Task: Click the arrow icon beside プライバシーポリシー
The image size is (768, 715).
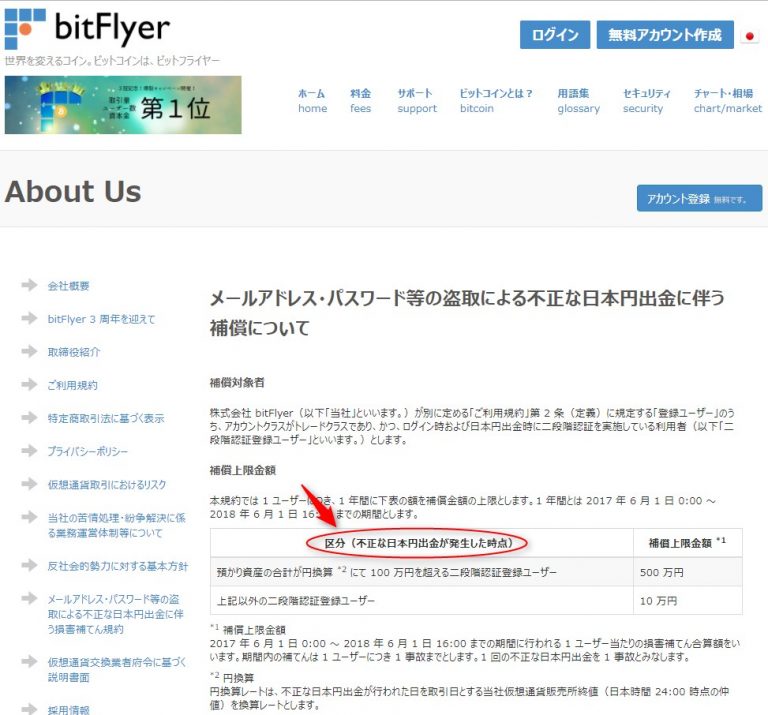Action: point(29,450)
